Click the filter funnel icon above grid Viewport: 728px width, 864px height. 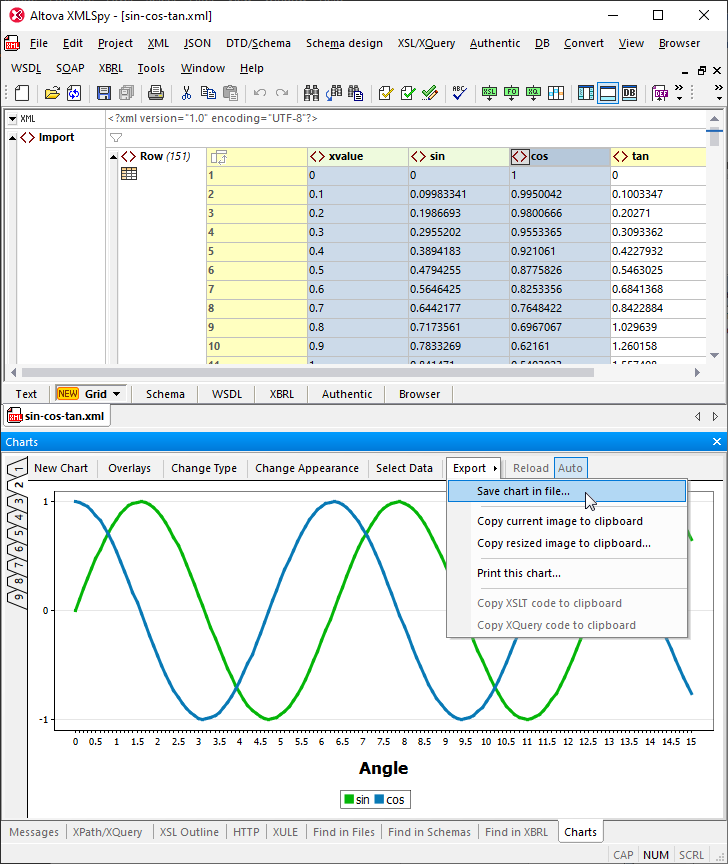116,137
